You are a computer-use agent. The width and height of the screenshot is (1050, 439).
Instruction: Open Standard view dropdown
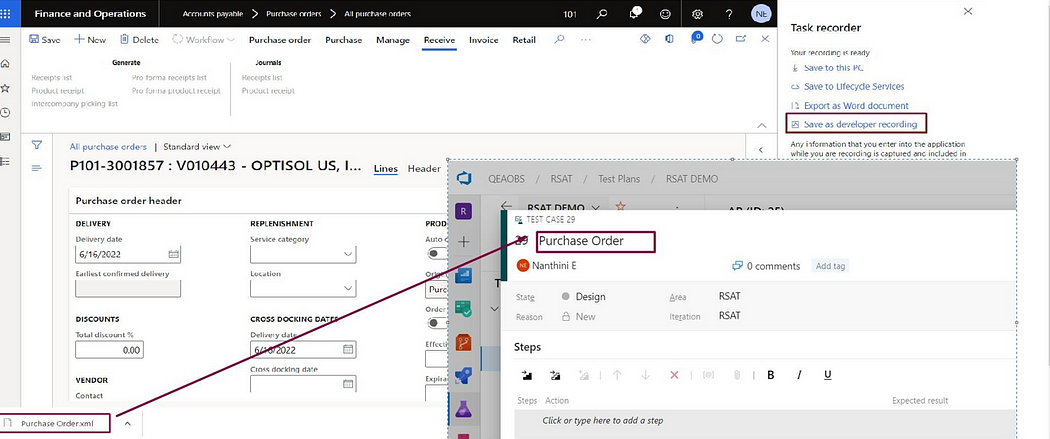(x=197, y=147)
